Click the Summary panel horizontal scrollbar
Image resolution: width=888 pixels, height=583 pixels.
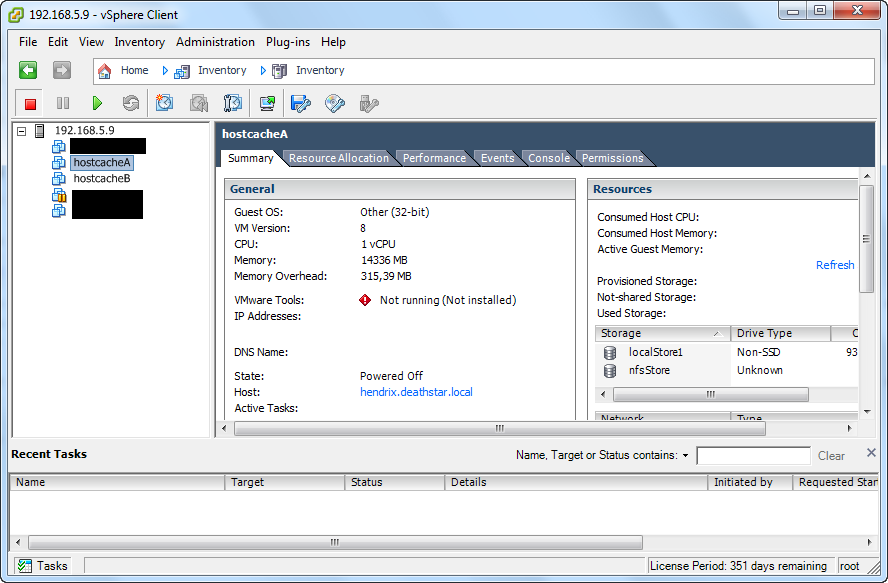point(499,429)
